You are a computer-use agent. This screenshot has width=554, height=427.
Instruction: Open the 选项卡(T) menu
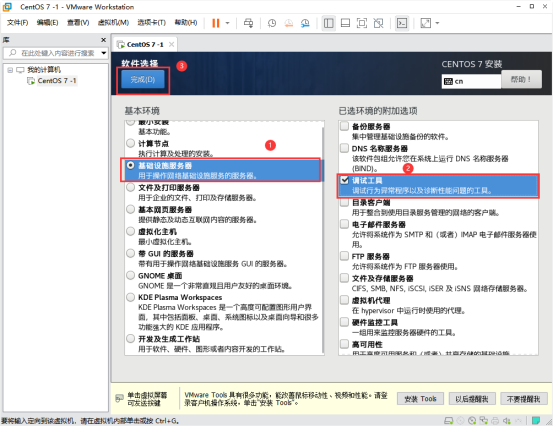151,23
